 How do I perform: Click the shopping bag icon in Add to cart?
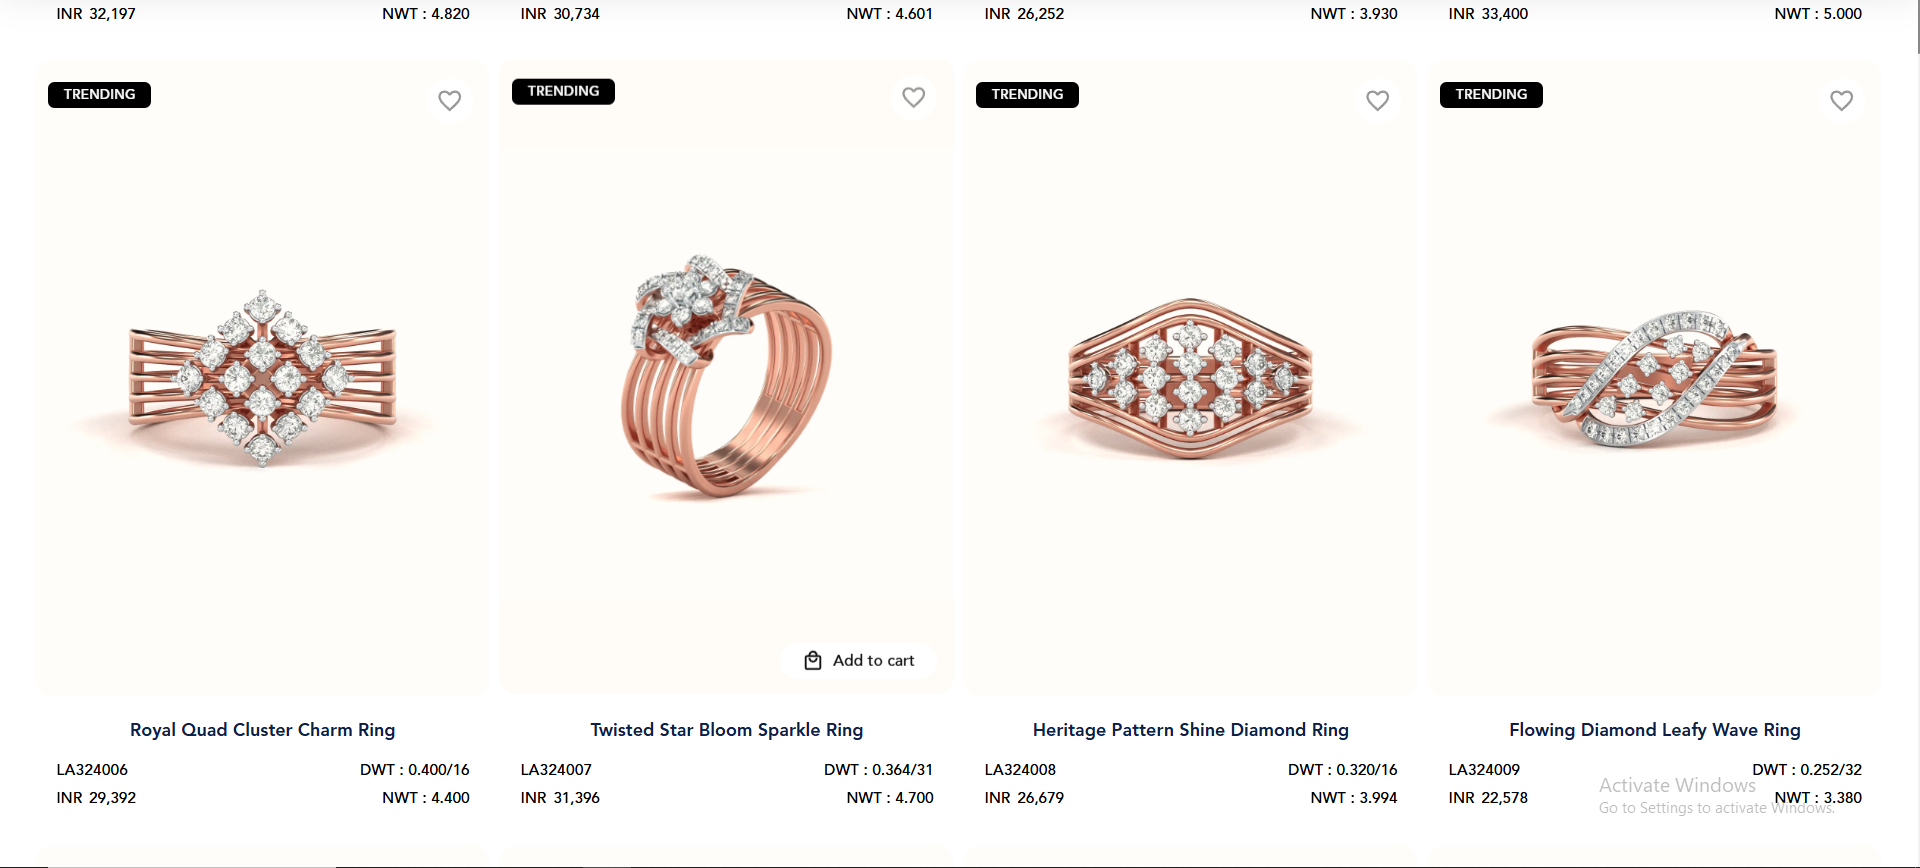tap(813, 660)
